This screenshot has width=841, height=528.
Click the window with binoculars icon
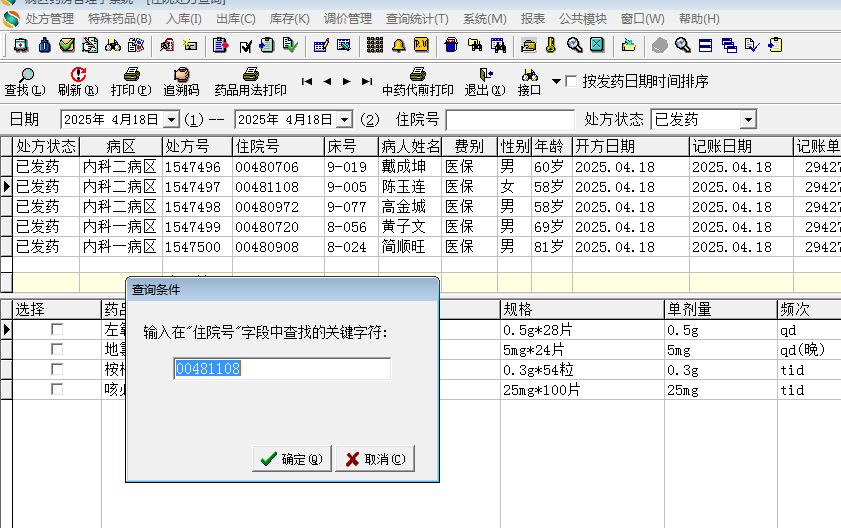[498, 45]
